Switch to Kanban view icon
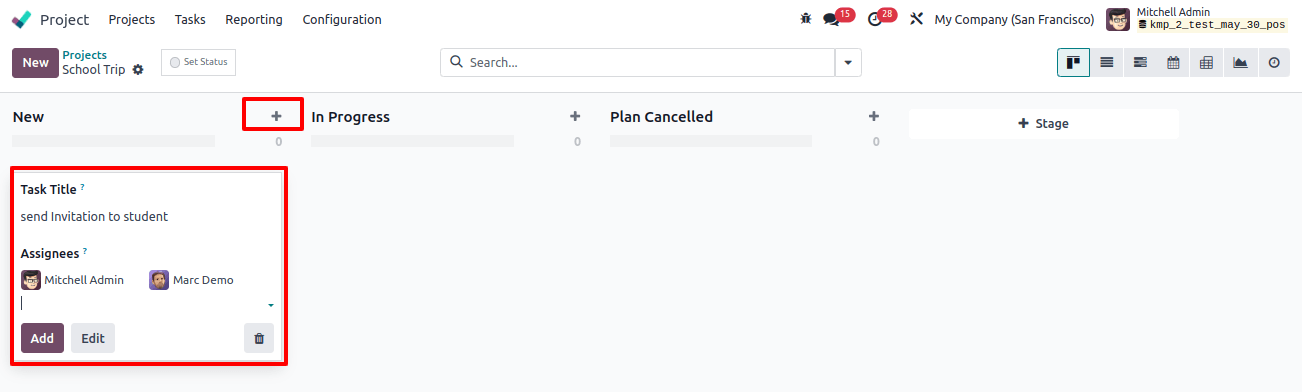 (x=1073, y=62)
